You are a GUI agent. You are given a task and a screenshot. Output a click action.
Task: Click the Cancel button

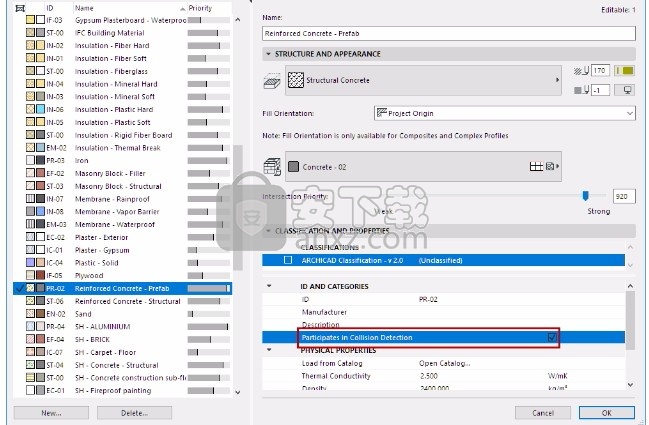click(x=543, y=413)
